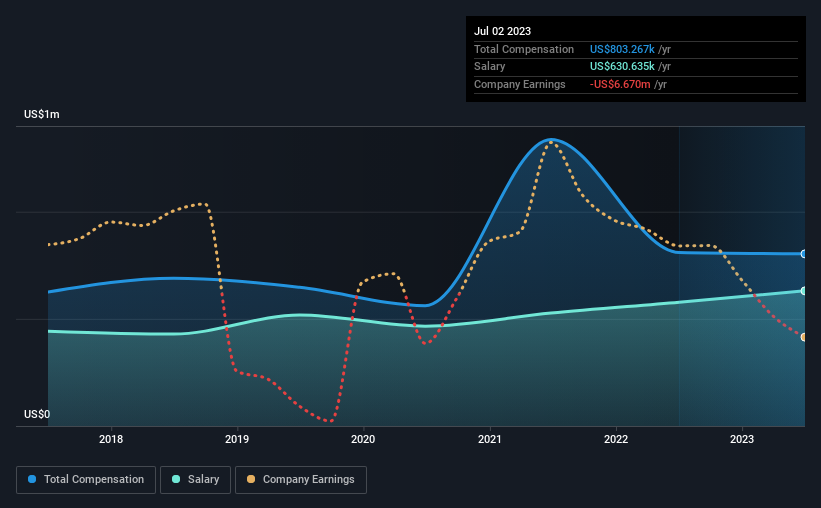
Task: Click the orange Company Earnings legend dot
Action: coord(251,479)
